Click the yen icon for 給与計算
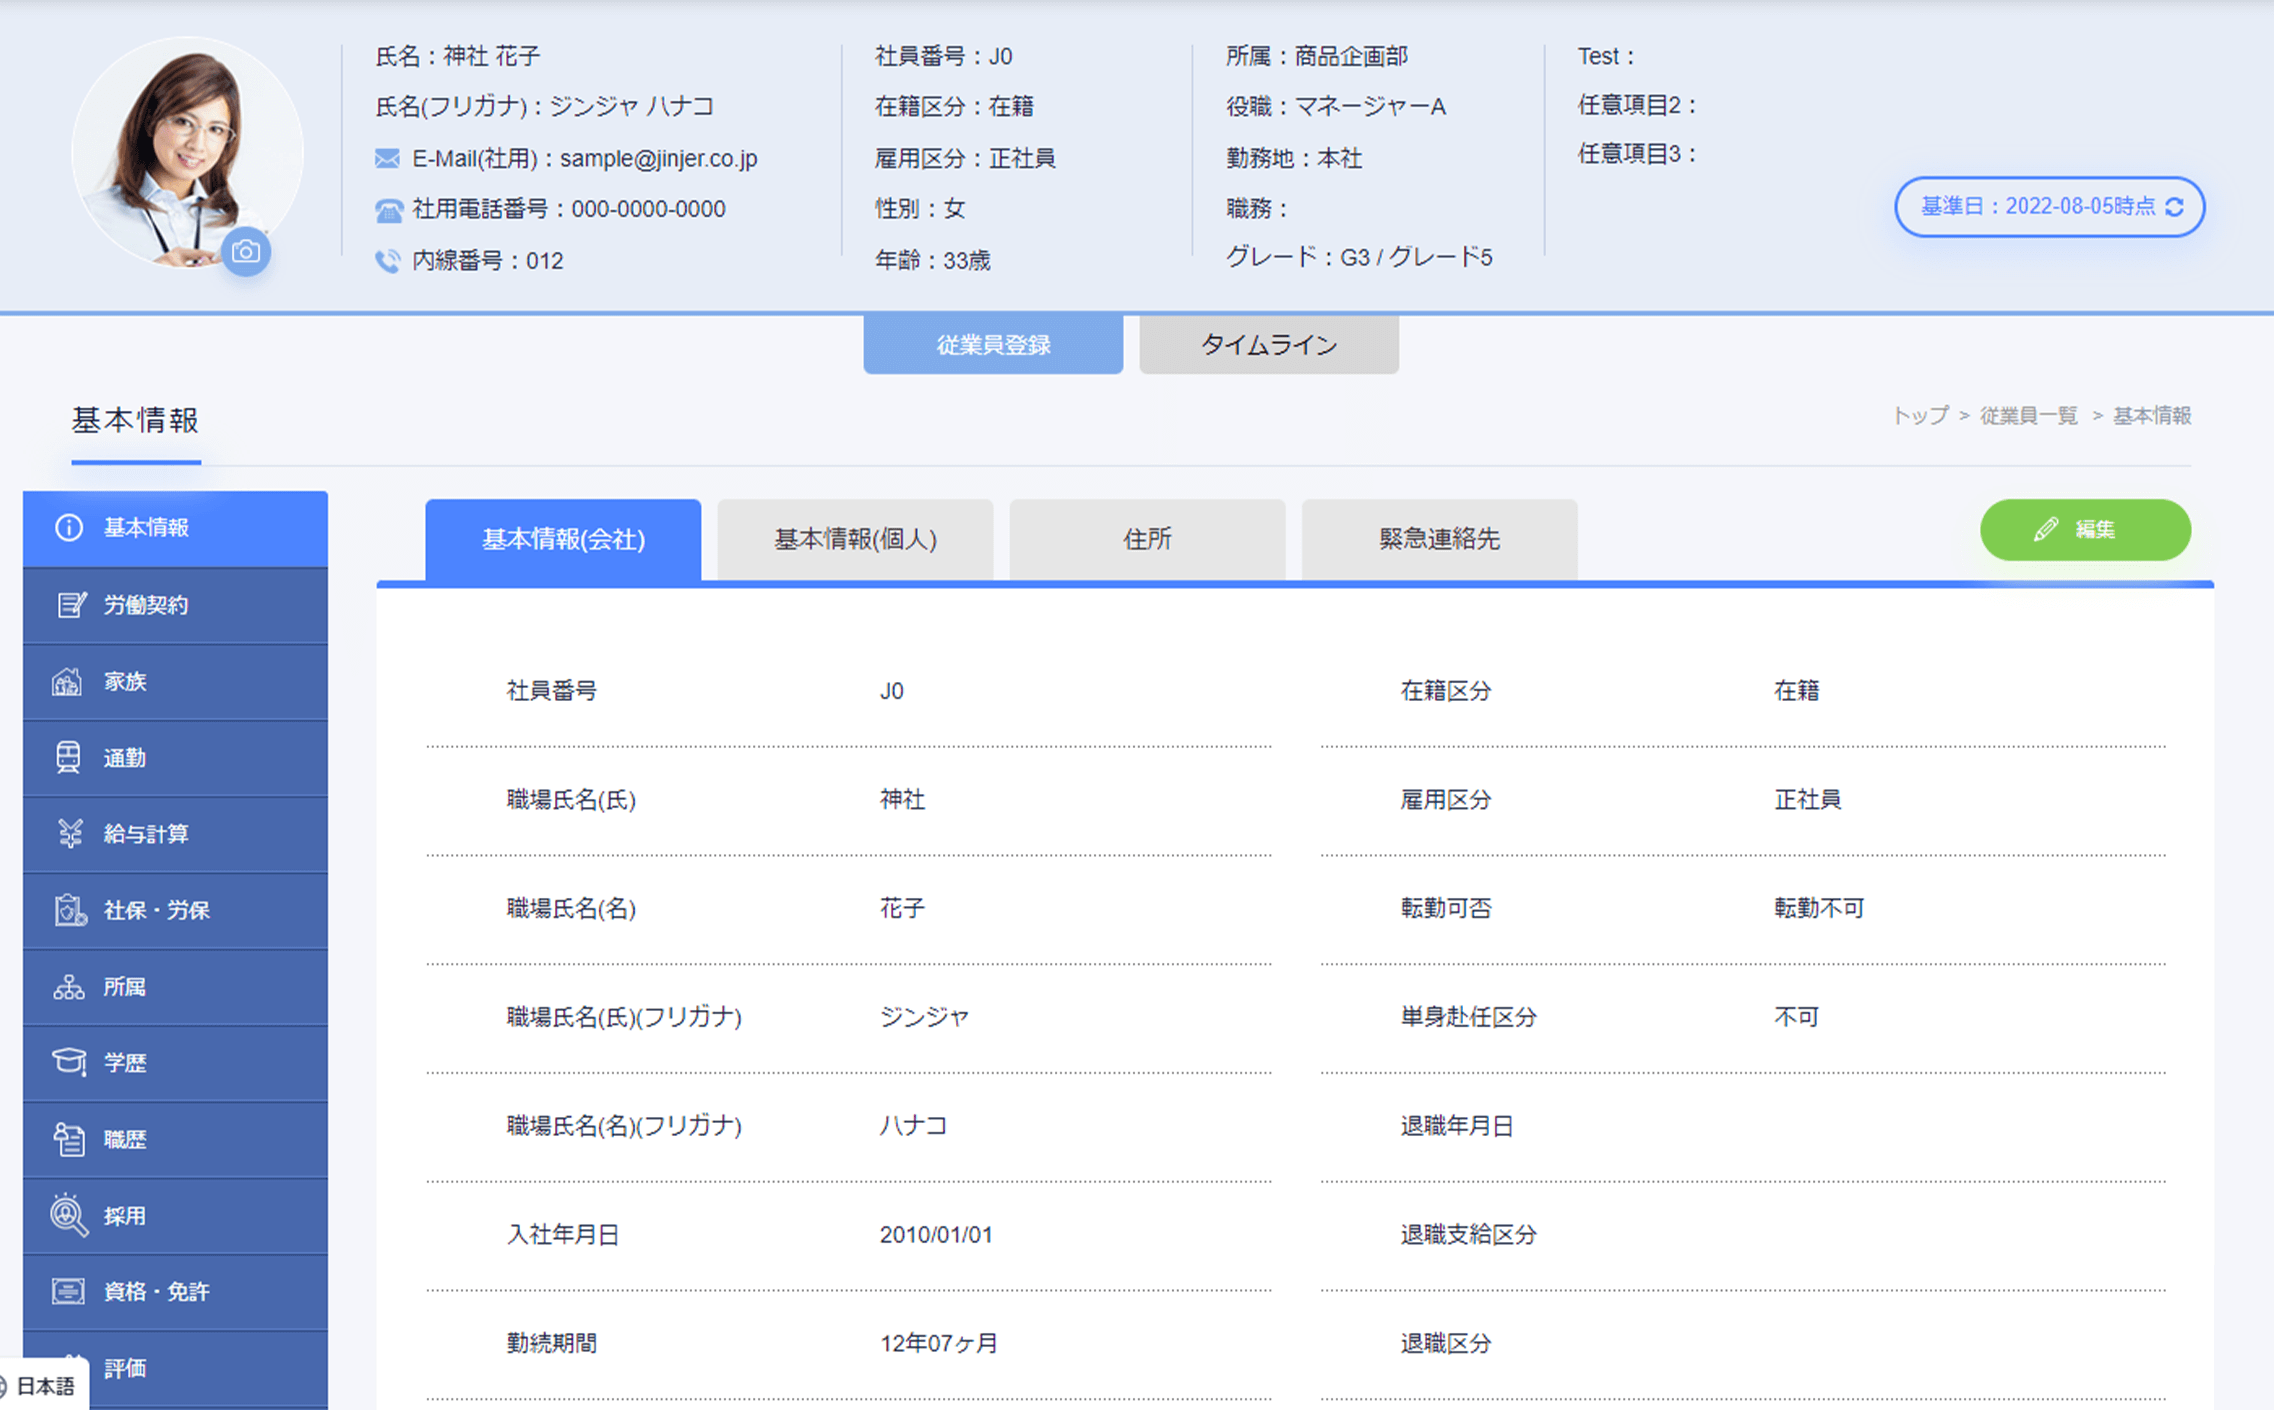The image size is (2274, 1410). pos(70,834)
